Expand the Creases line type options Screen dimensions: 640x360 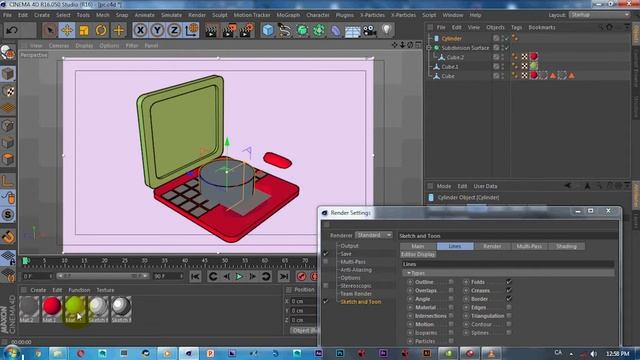(466, 291)
